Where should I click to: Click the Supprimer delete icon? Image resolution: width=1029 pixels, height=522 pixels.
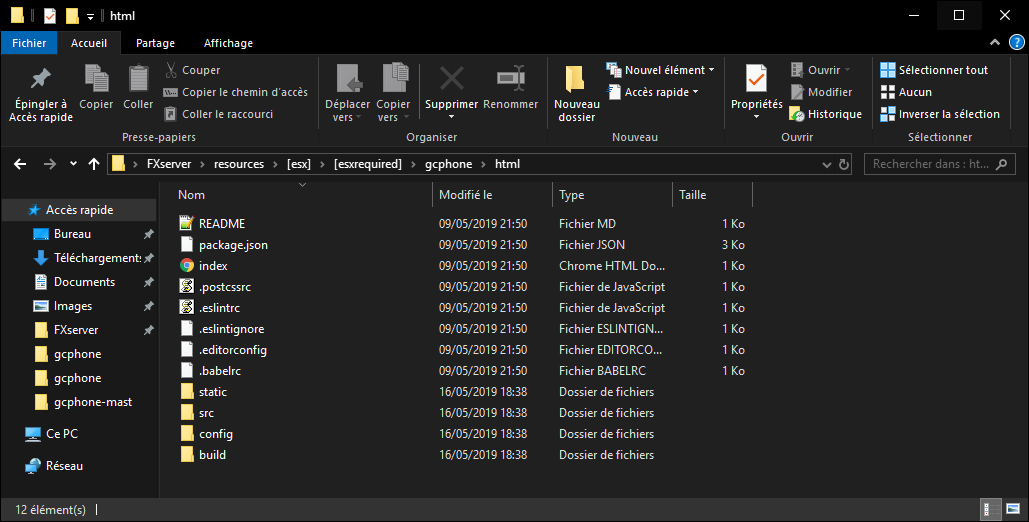(451, 80)
